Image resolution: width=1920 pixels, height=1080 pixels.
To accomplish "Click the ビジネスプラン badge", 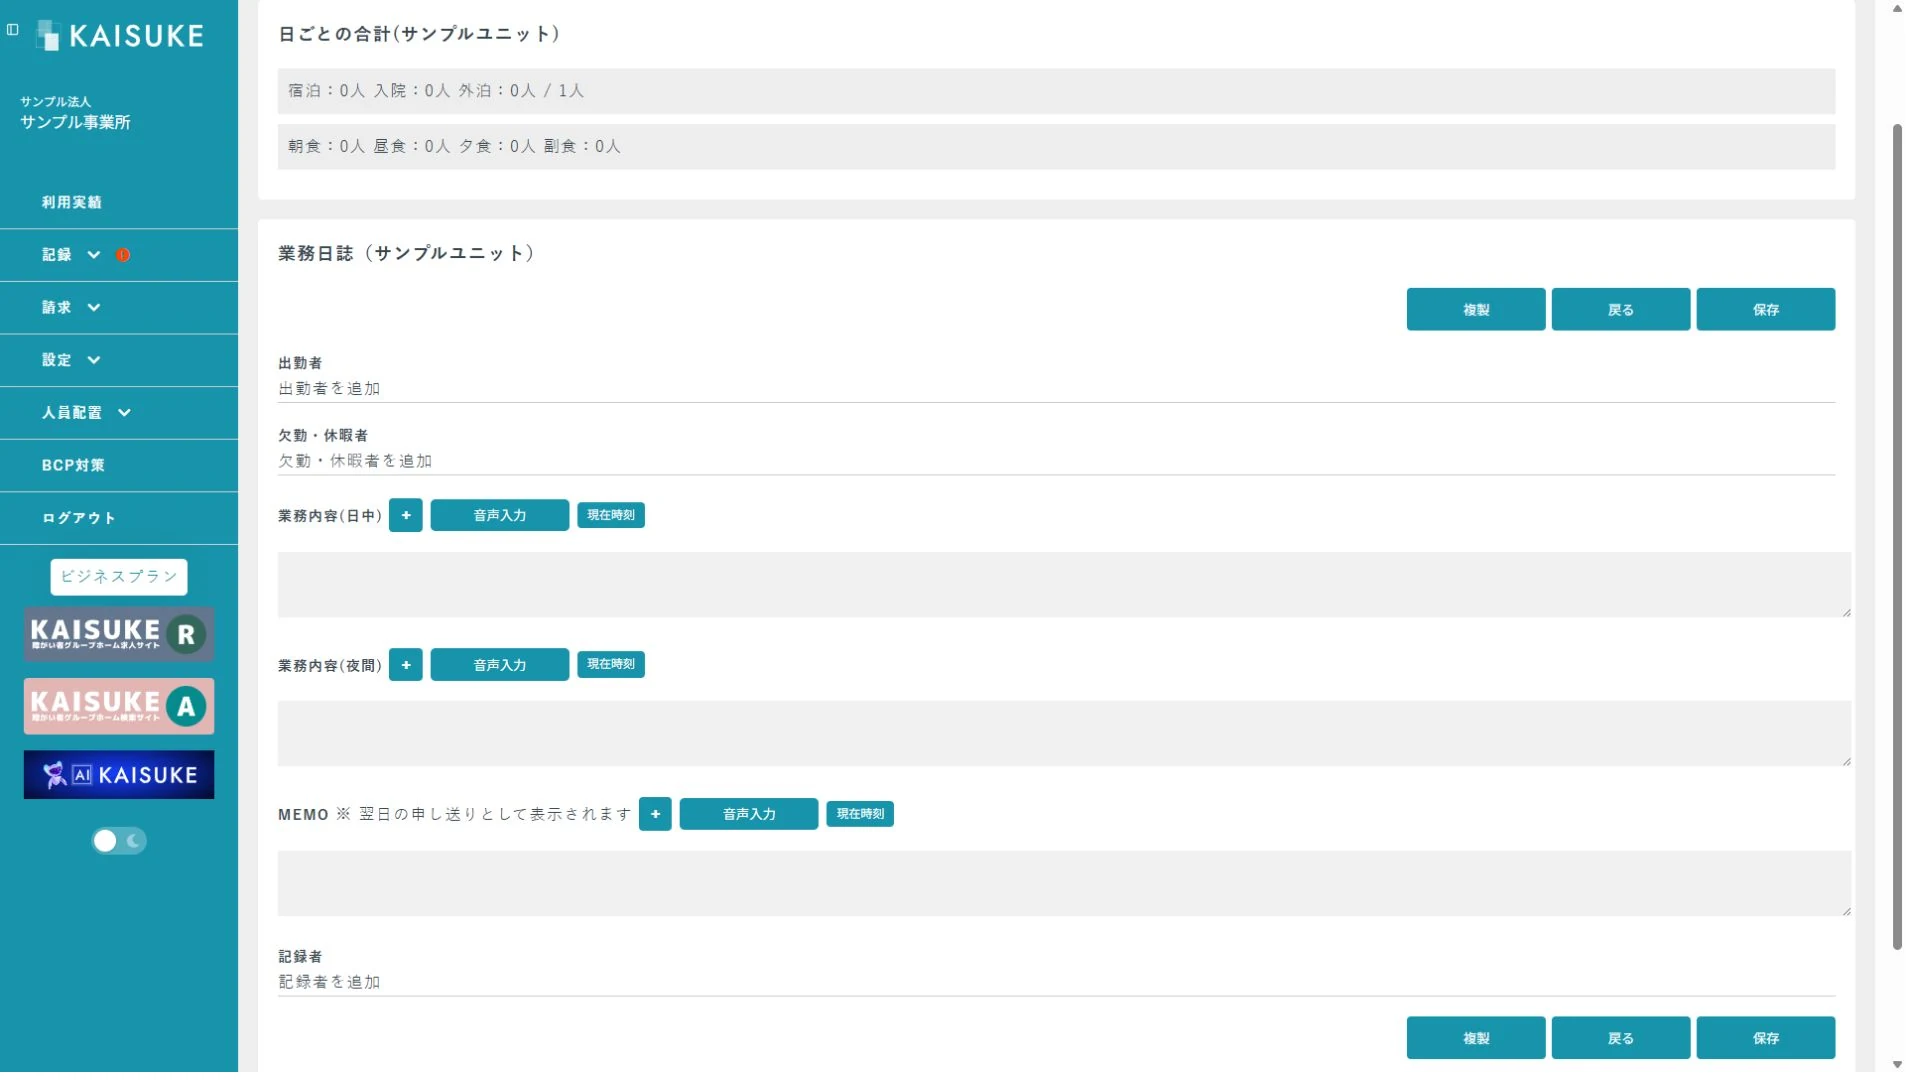I will 119,577.
